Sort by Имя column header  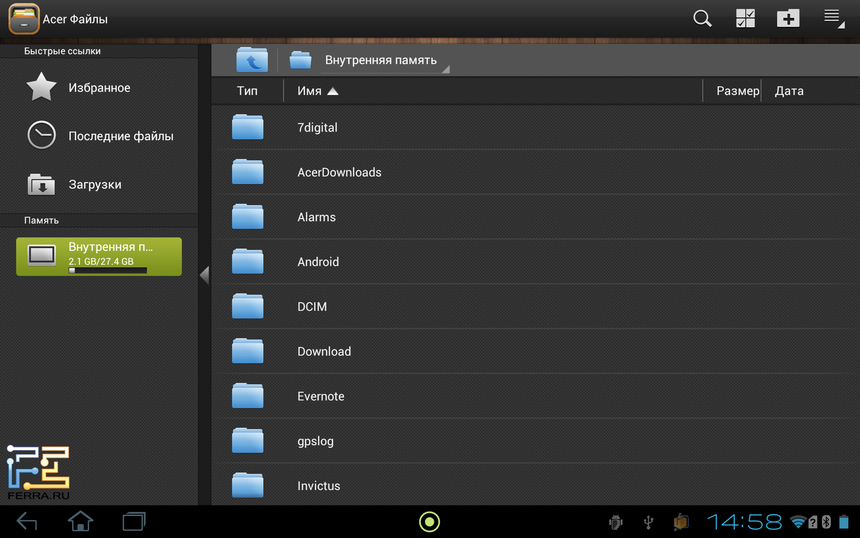click(x=309, y=91)
